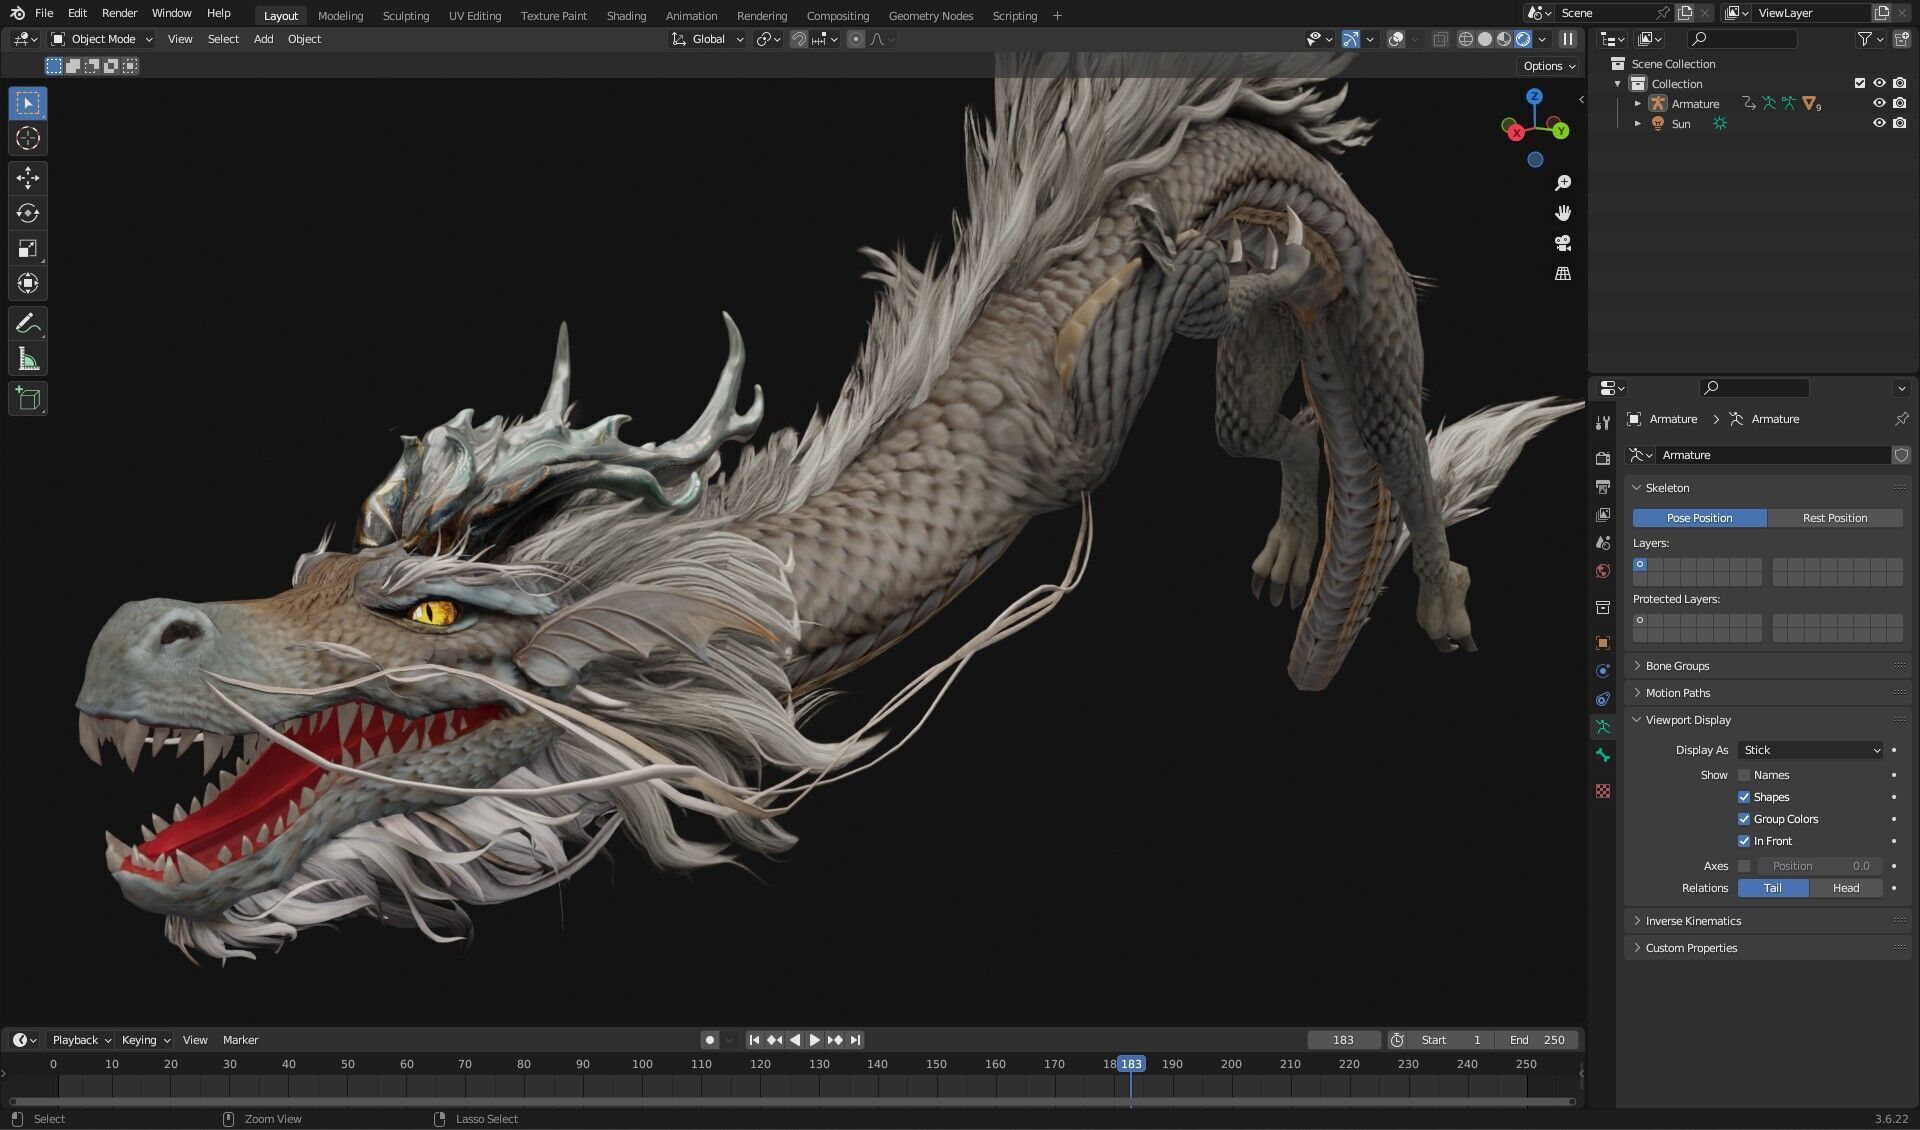Choose the Measure tool
The width and height of the screenshot is (1920, 1130).
click(x=28, y=359)
